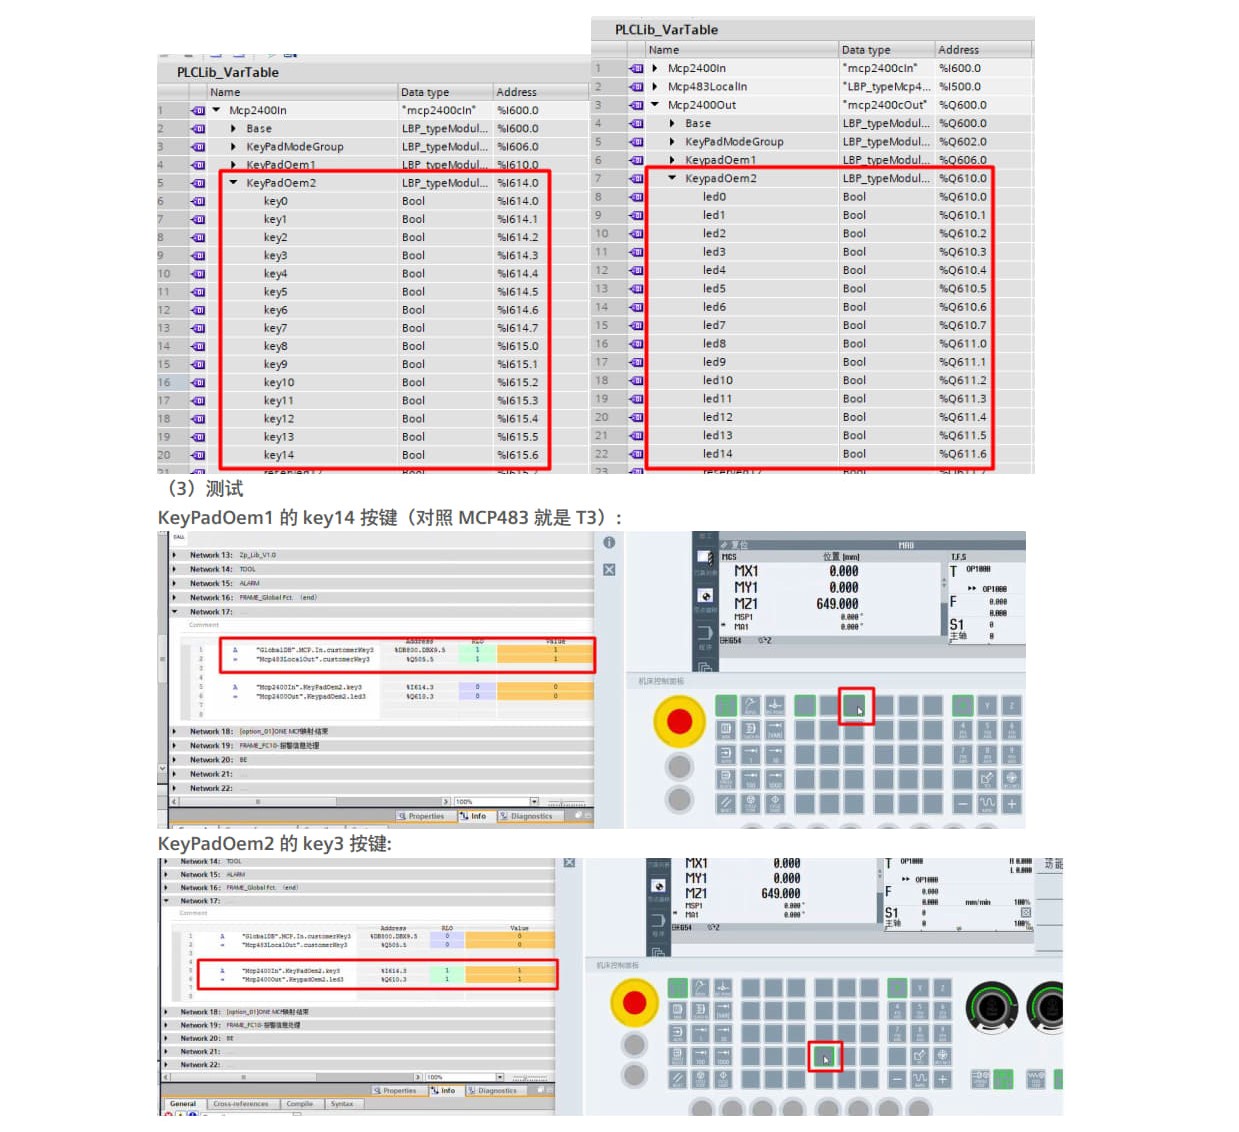Click the minus key in the KeyPadOem2 key3 panel
The width and height of the screenshot is (1239, 1132).
click(x=897, y=1079)
